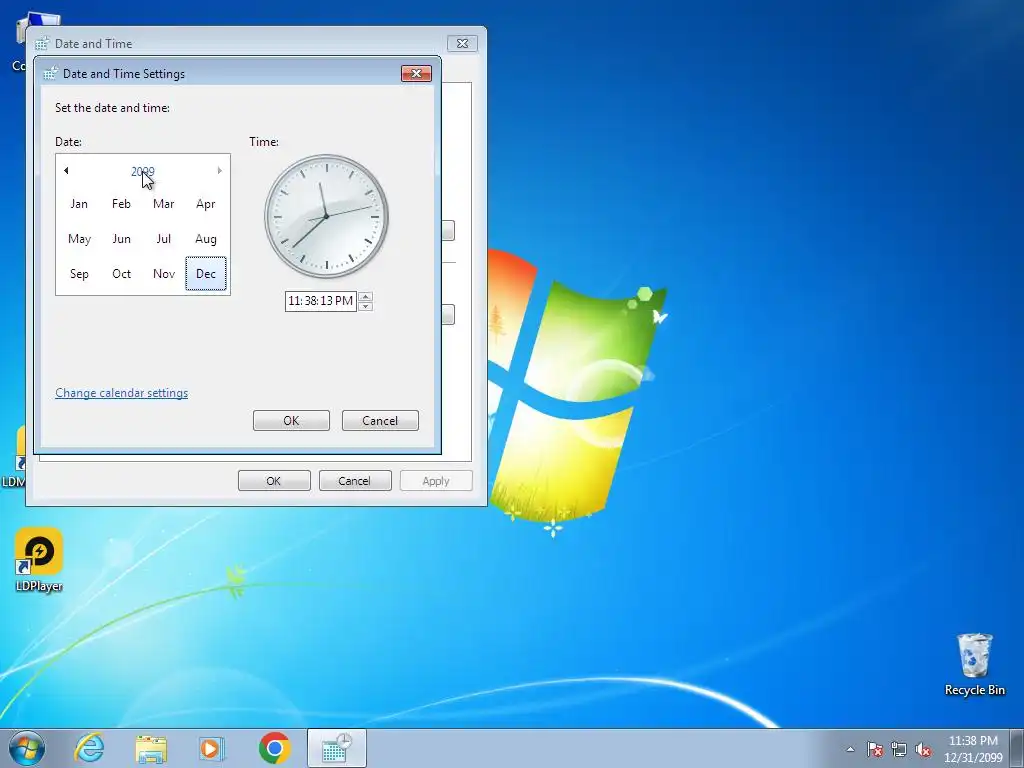Open the Windows Start menu

(x=27, y=748)
